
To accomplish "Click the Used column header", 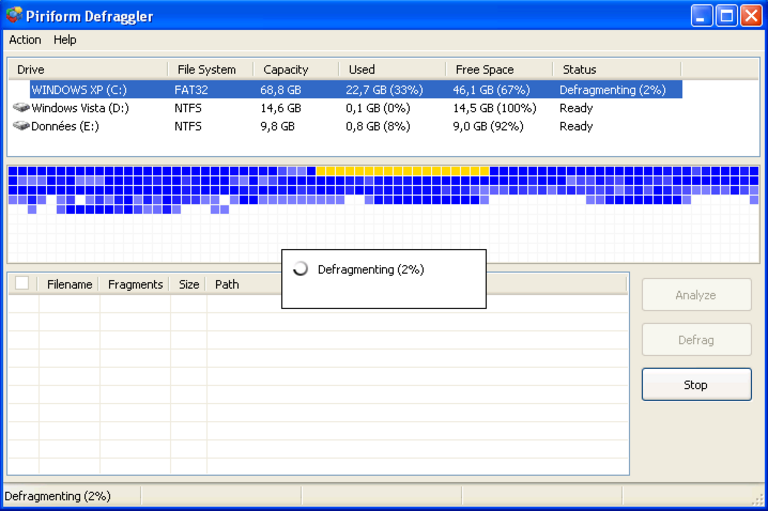I will (x=392, y=70).
